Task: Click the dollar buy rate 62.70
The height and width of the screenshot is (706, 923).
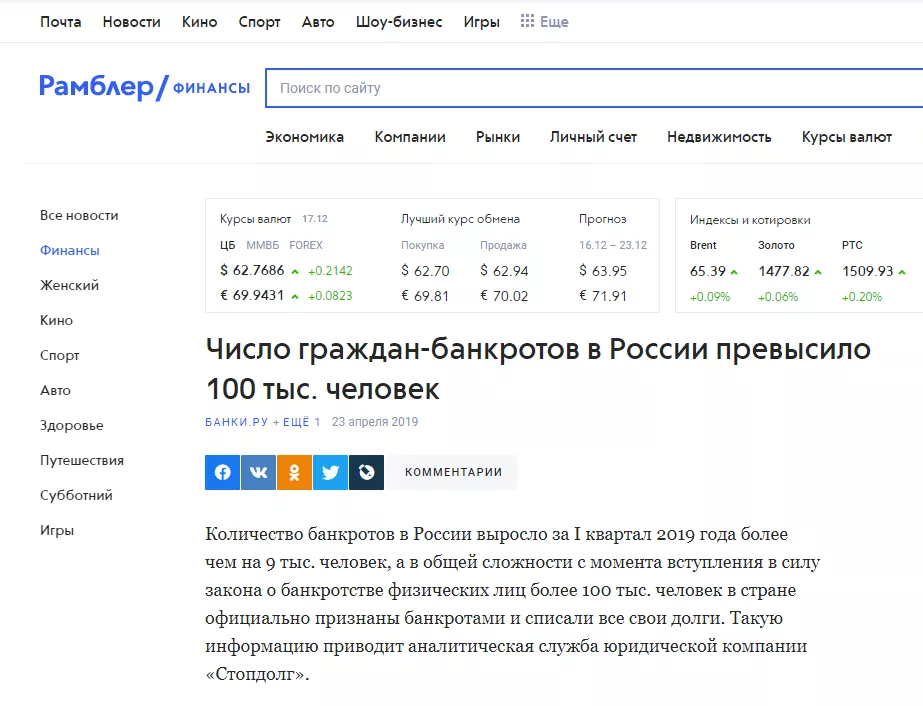Action: coord(425,271)
